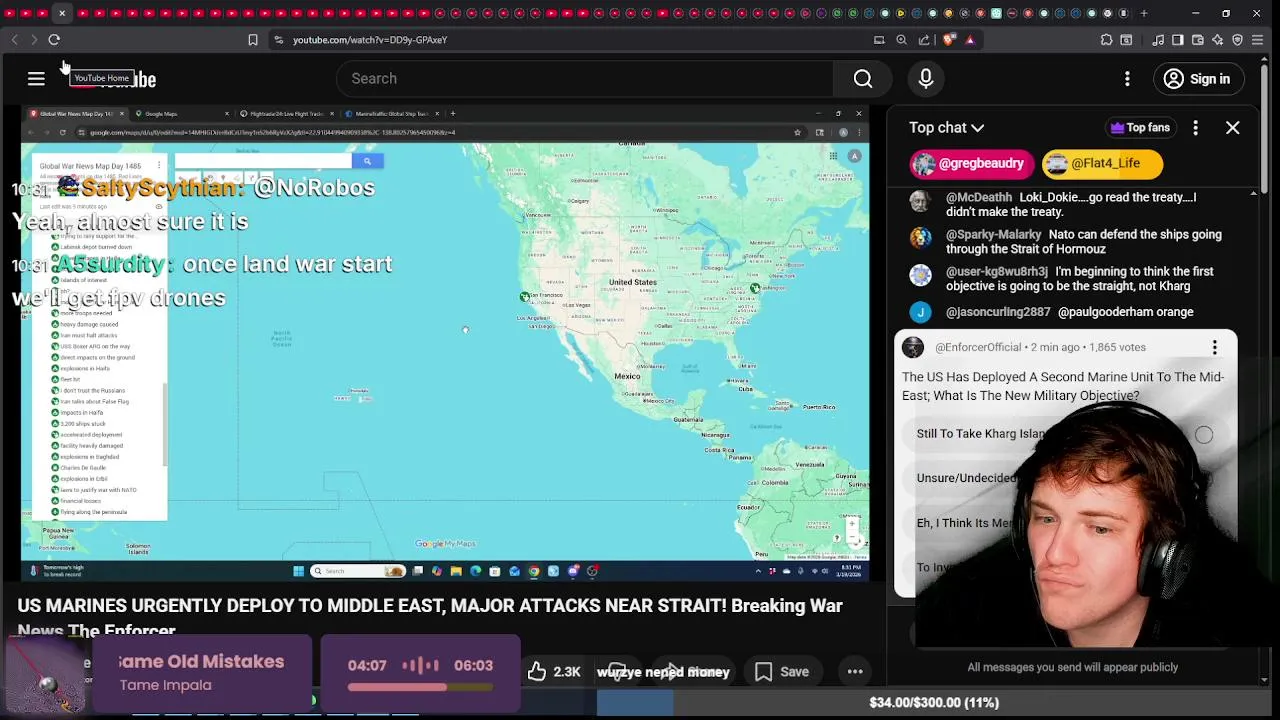1280x720 pixels.
Task: Select the Still To Take Kharg Island radio button
Action: click(x=1204, y=435)
